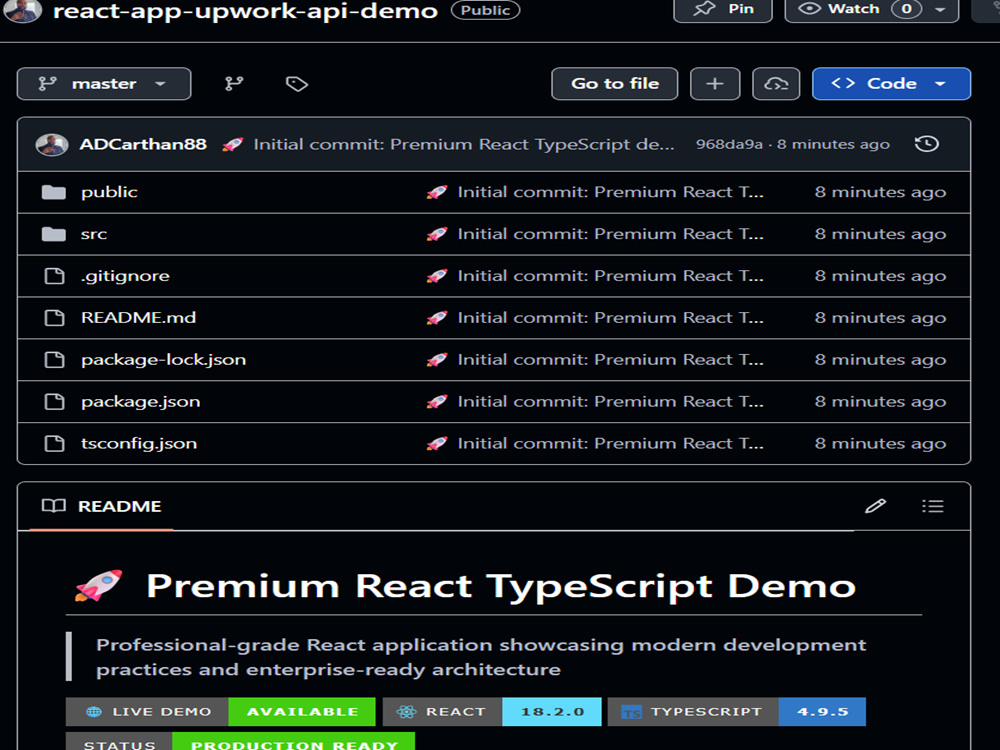Open the package-lock.json file

(x=163, y=360)
